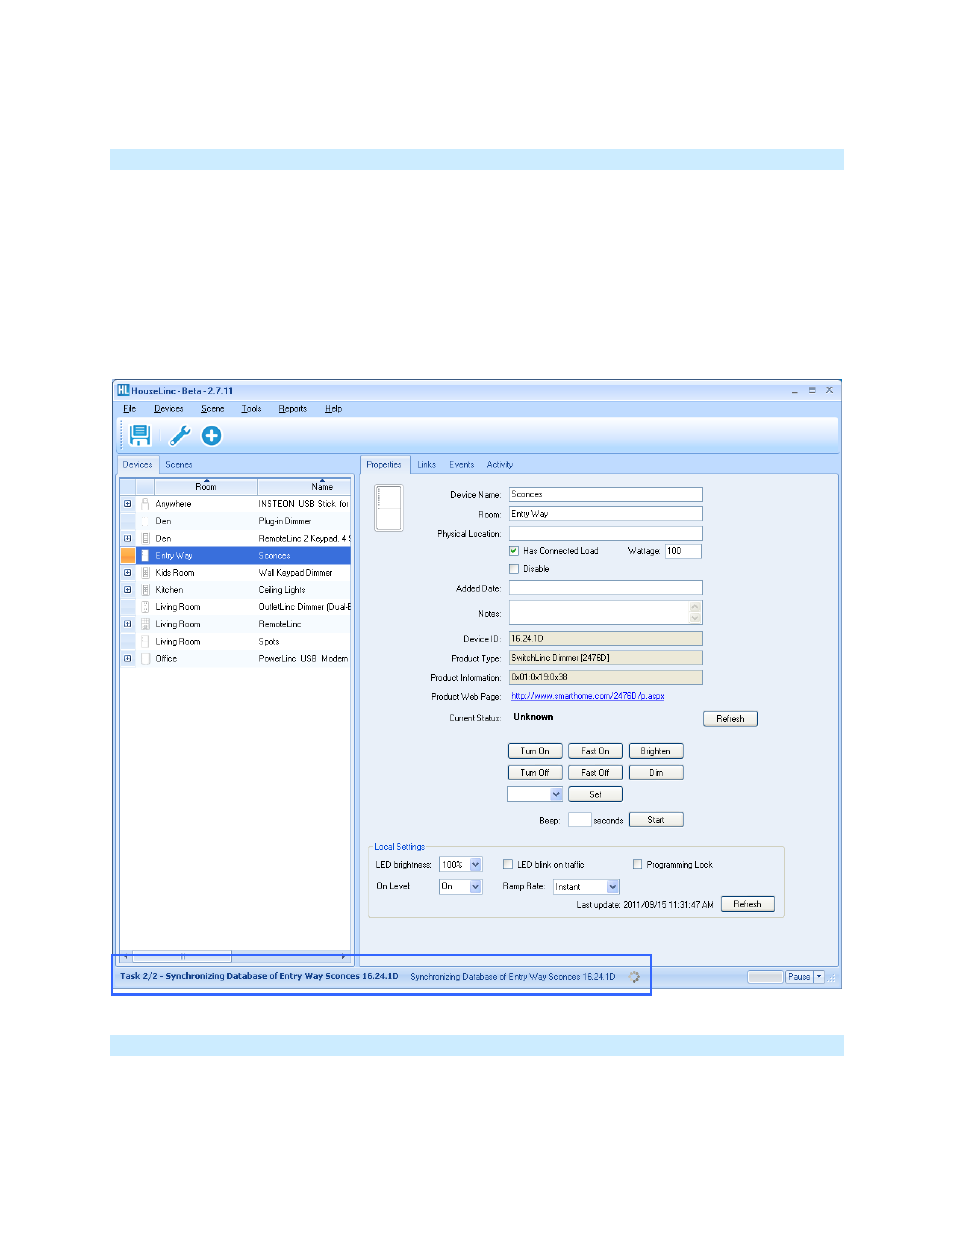Sort the device list by Room column
This screenshot has height=1235, width=954.
point(205,486)
